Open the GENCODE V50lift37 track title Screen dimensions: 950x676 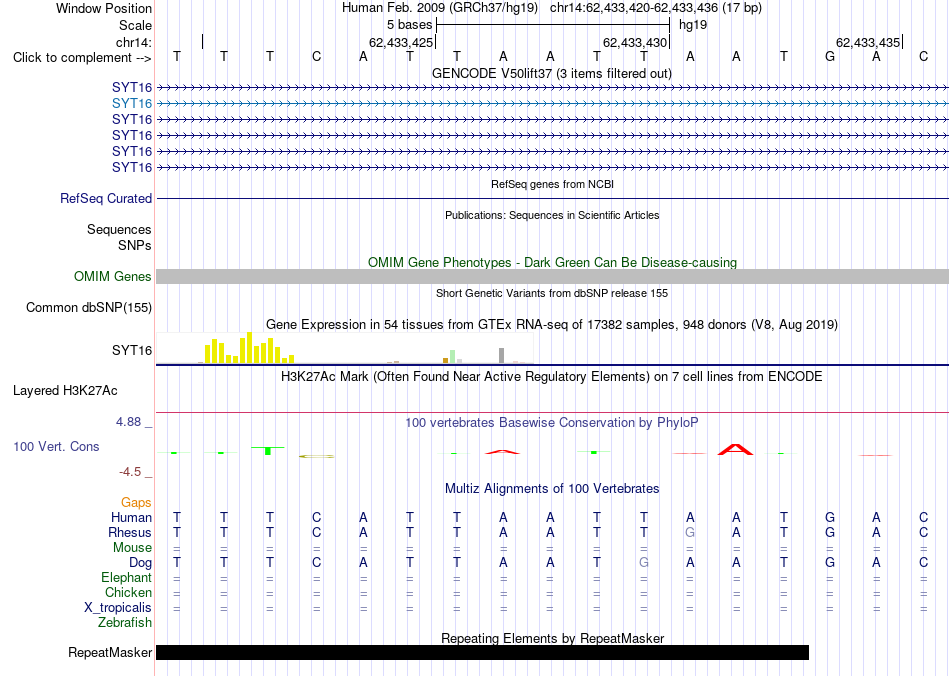tap(552, 73)
